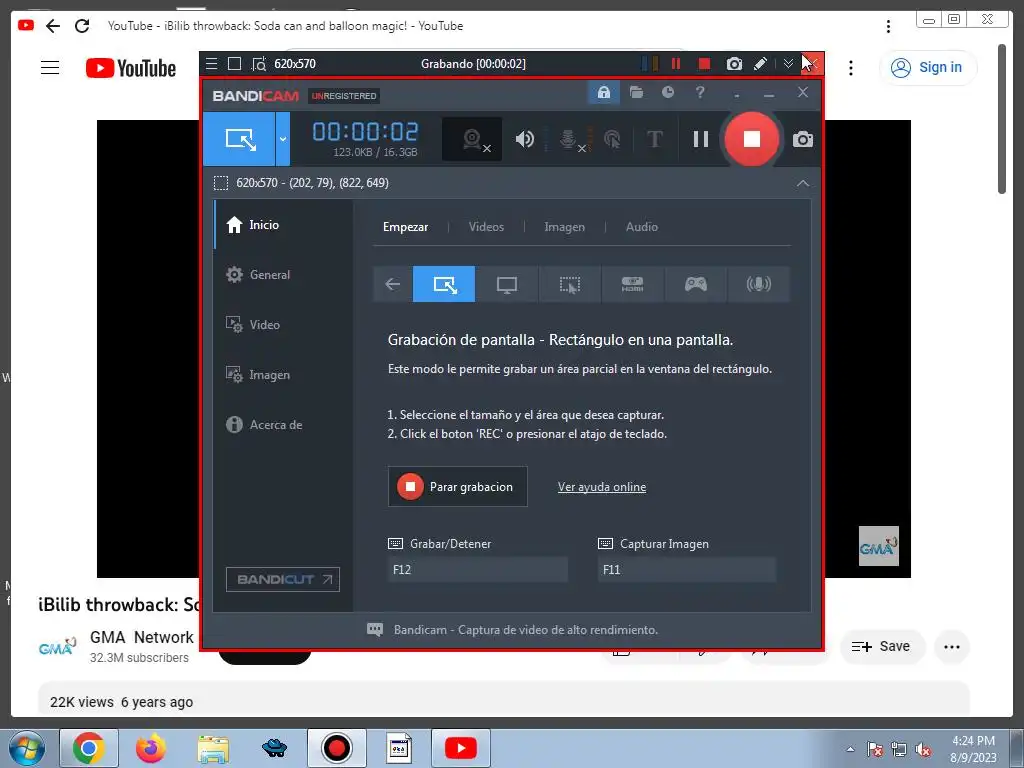Select around mouse recording mode icon
The width and height of the screenshot is (1024, 768).
pos(569,284)
